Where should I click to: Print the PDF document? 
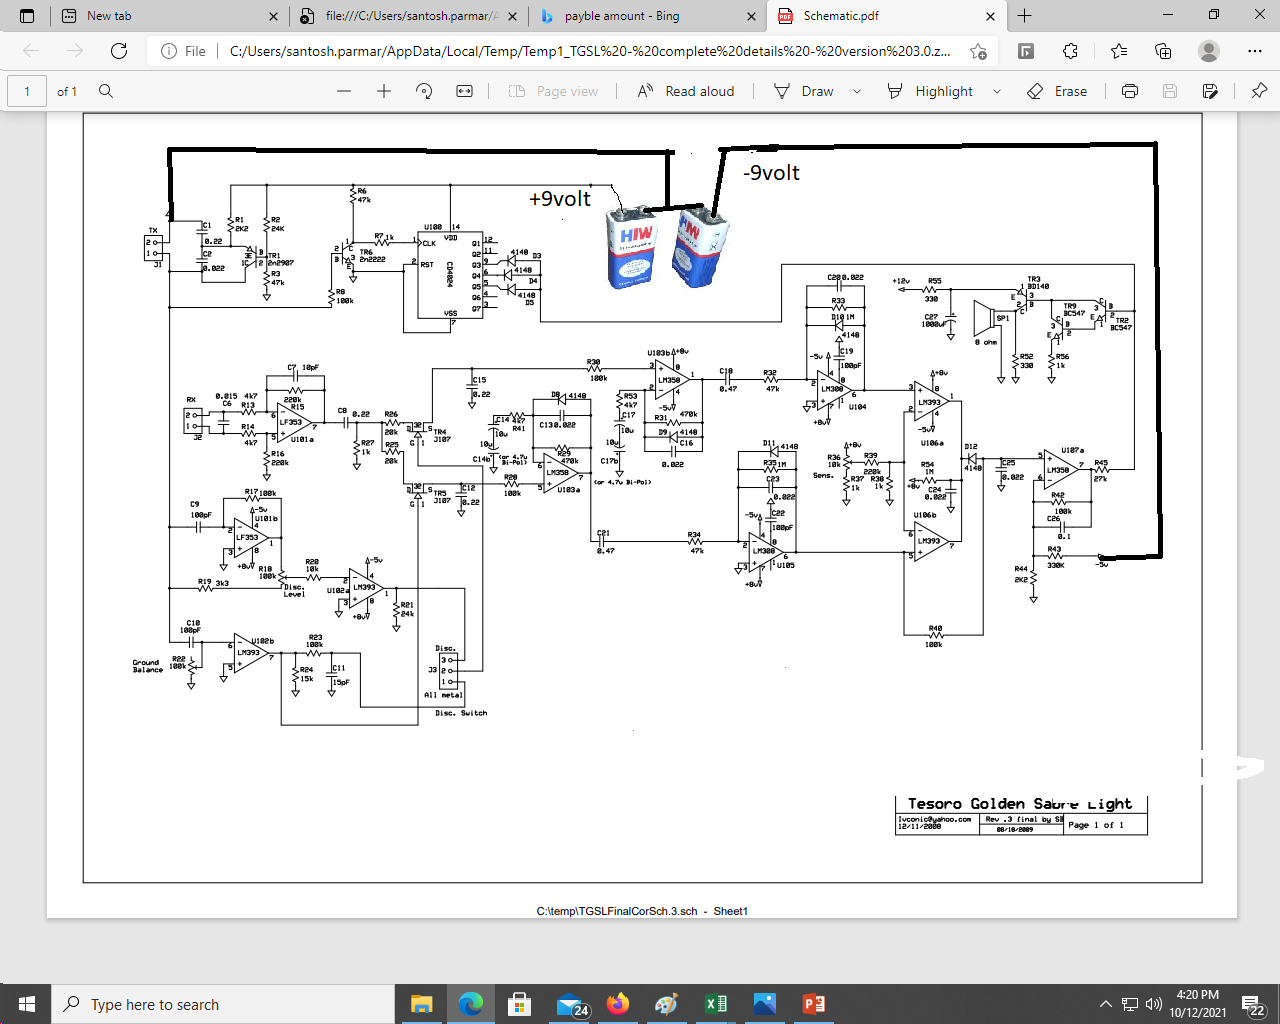point(1130,91)
